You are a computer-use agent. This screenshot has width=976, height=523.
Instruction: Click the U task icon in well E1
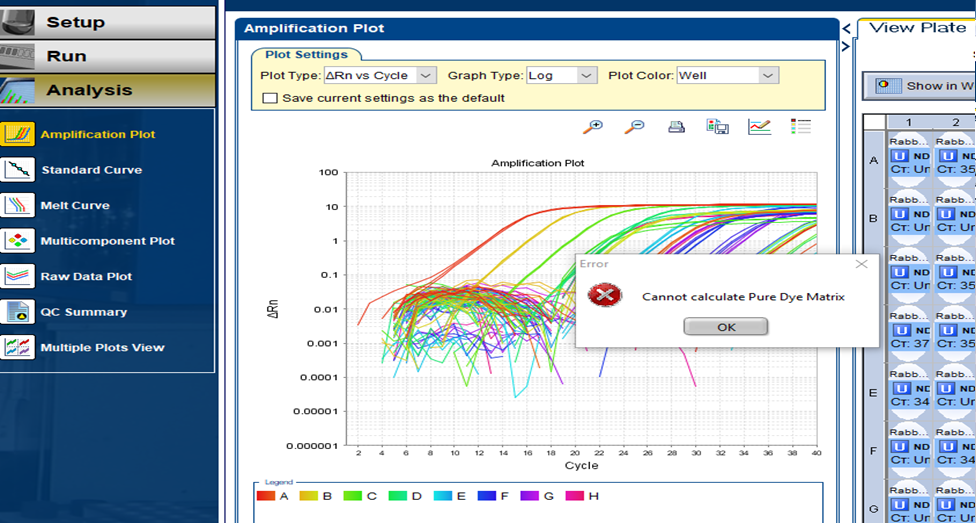901,388
